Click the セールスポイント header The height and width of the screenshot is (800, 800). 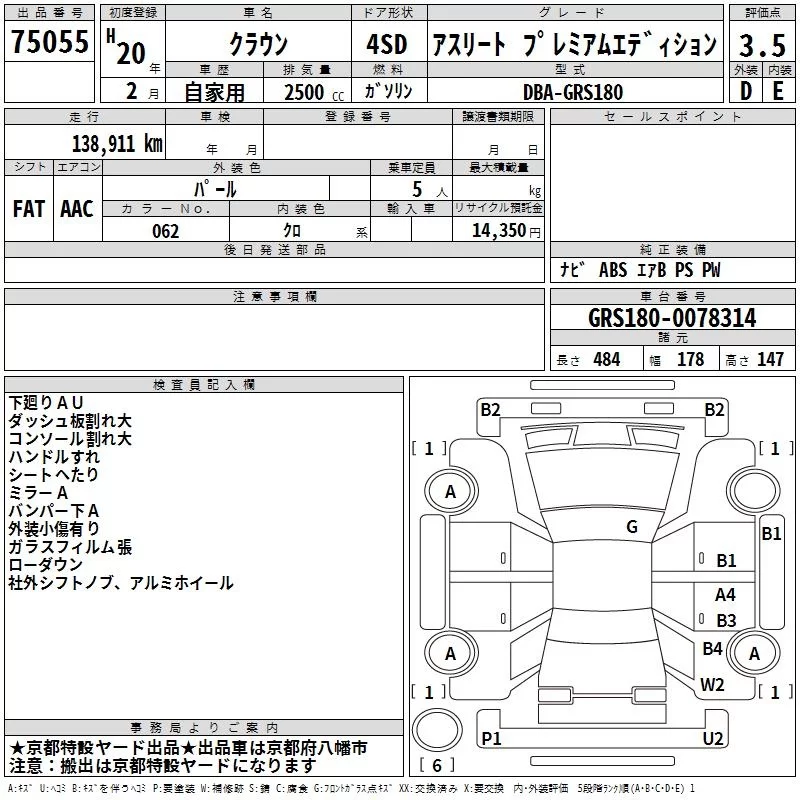pos(672,116)
